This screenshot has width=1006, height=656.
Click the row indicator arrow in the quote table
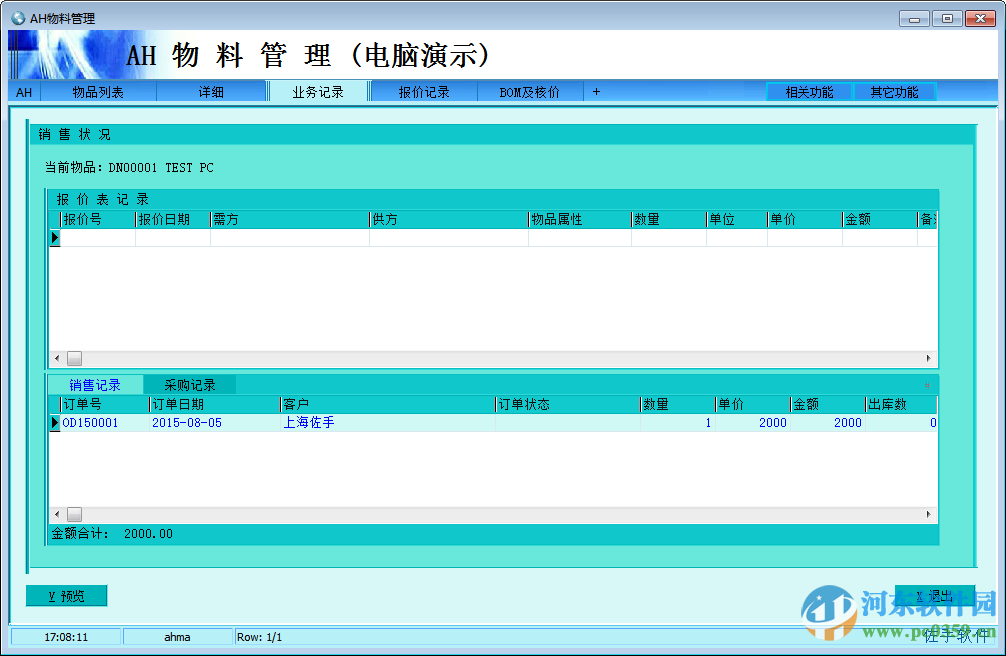56,238
